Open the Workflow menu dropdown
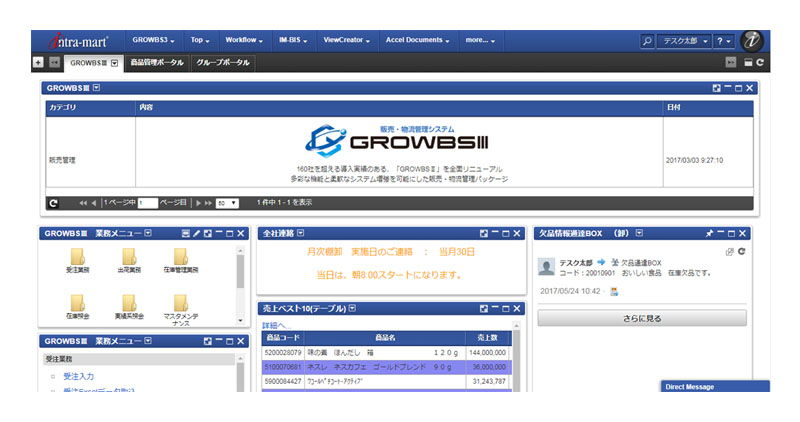Viewport: 800px width, 422px height. pyautogui.click(x=244, y=40)
